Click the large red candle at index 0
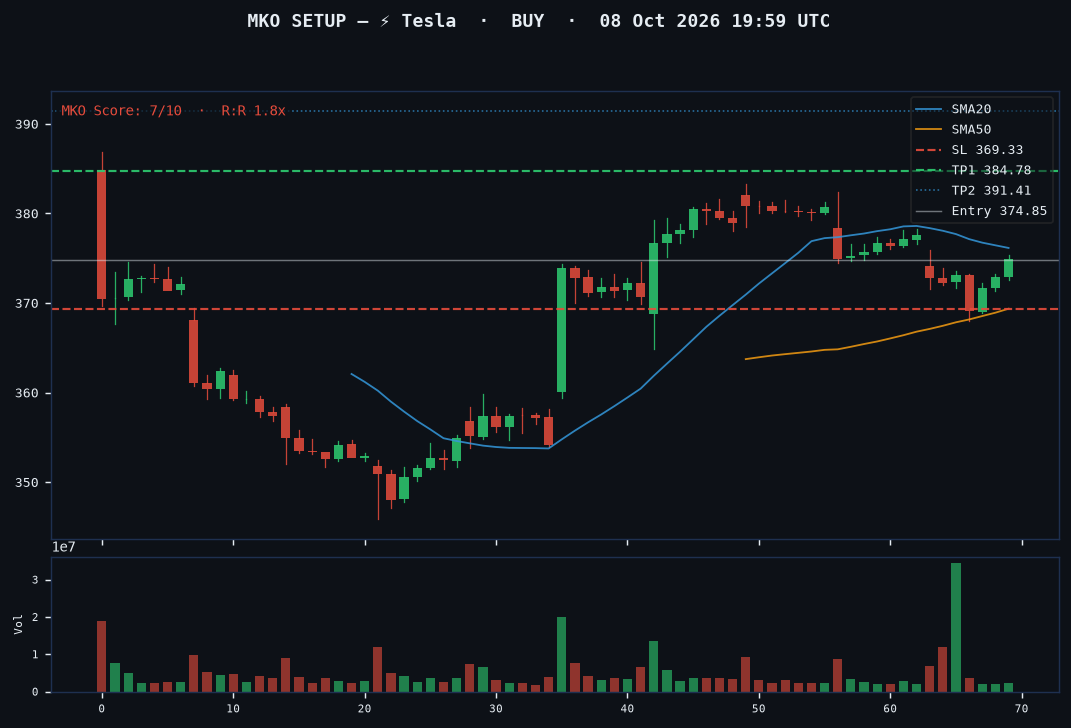 [x=102, y=234]
